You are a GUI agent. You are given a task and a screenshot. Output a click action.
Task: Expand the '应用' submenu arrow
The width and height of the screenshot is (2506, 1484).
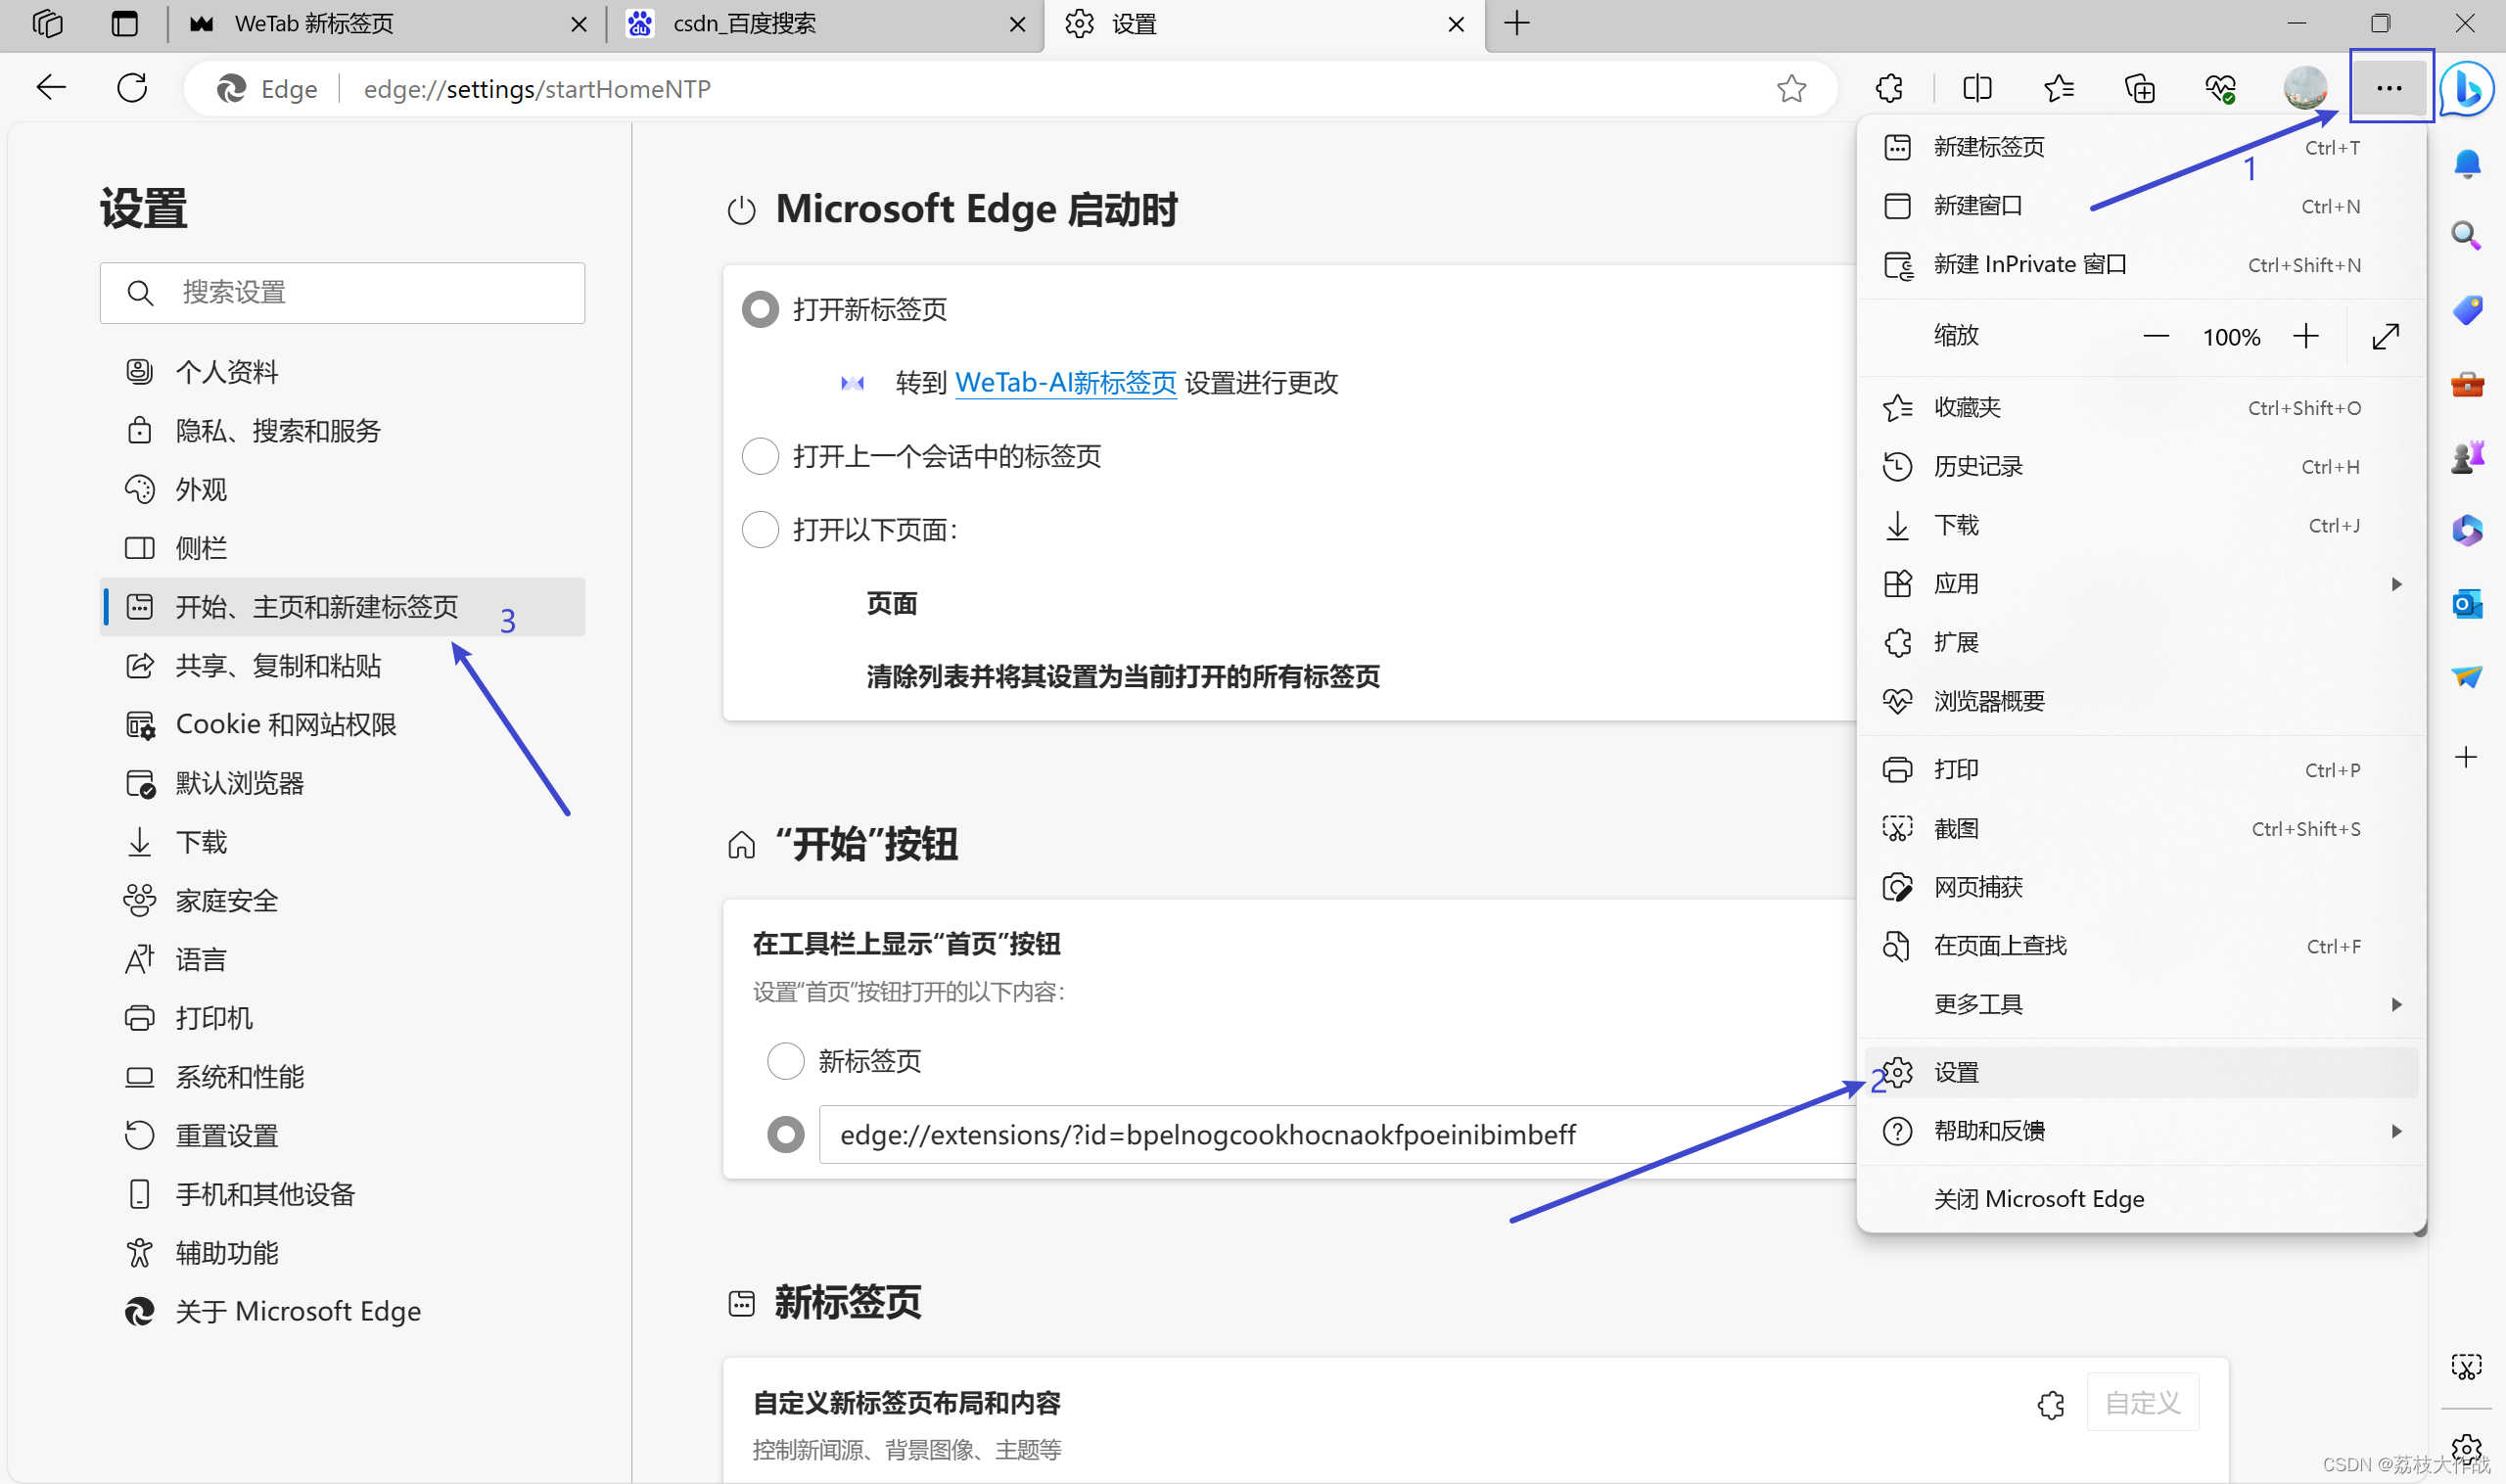2396,584
